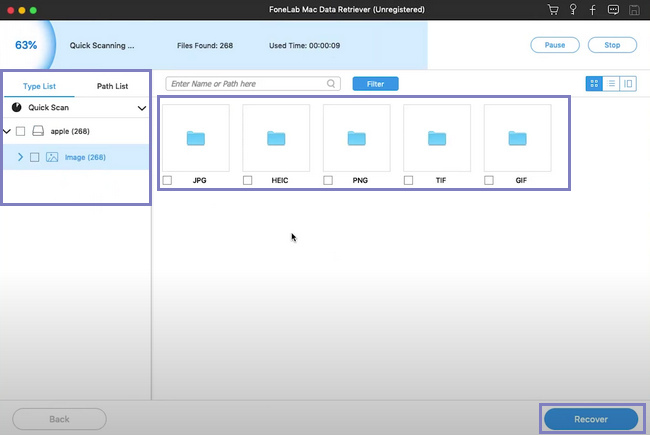Select the apple (268) label
The image size is (650, 435).
point(70,131)
